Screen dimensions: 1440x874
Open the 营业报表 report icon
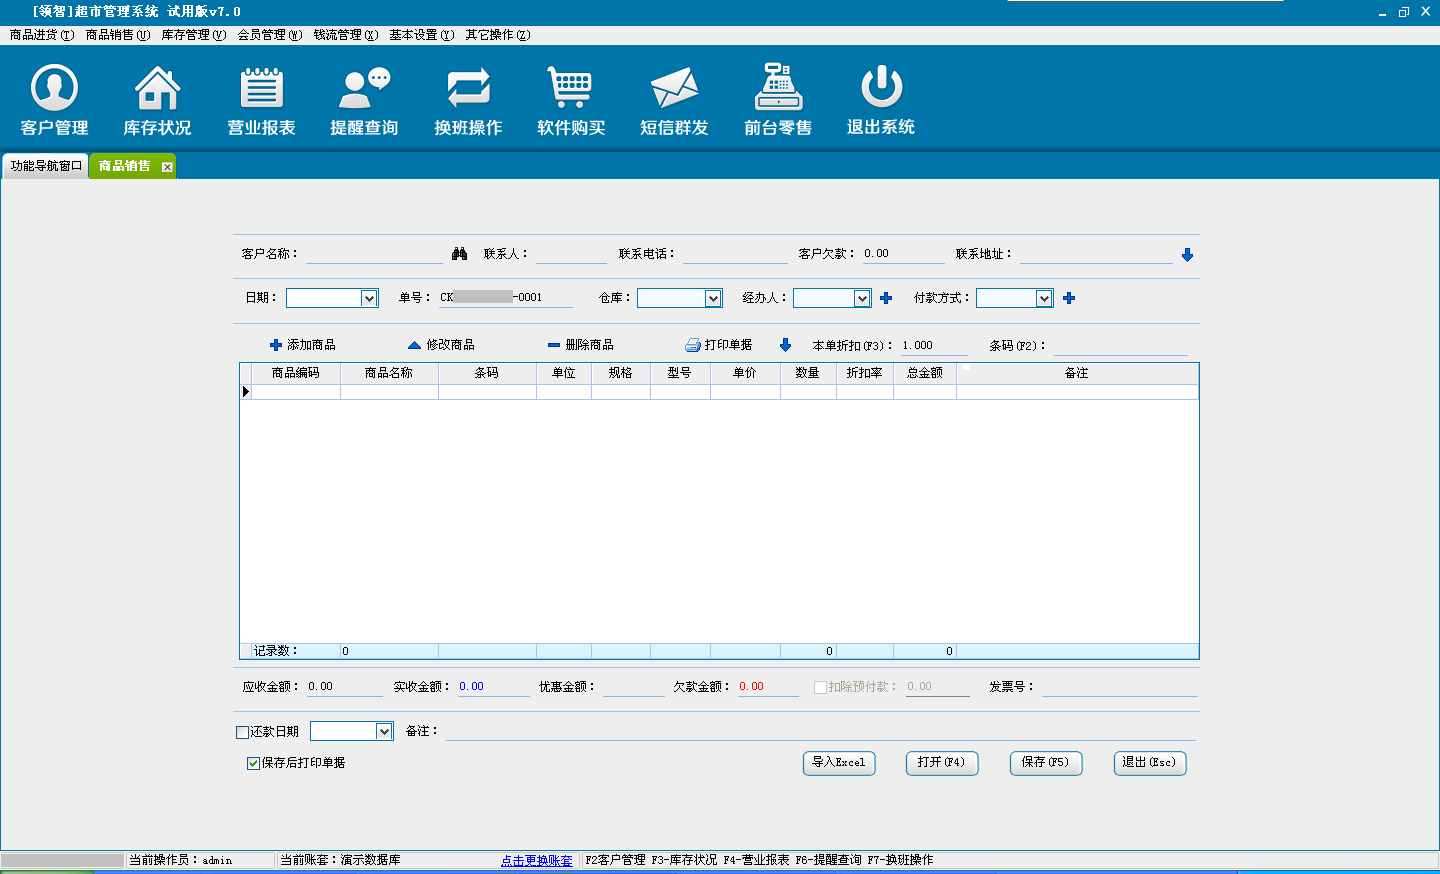pyautogui.click(x=261, y=89)
